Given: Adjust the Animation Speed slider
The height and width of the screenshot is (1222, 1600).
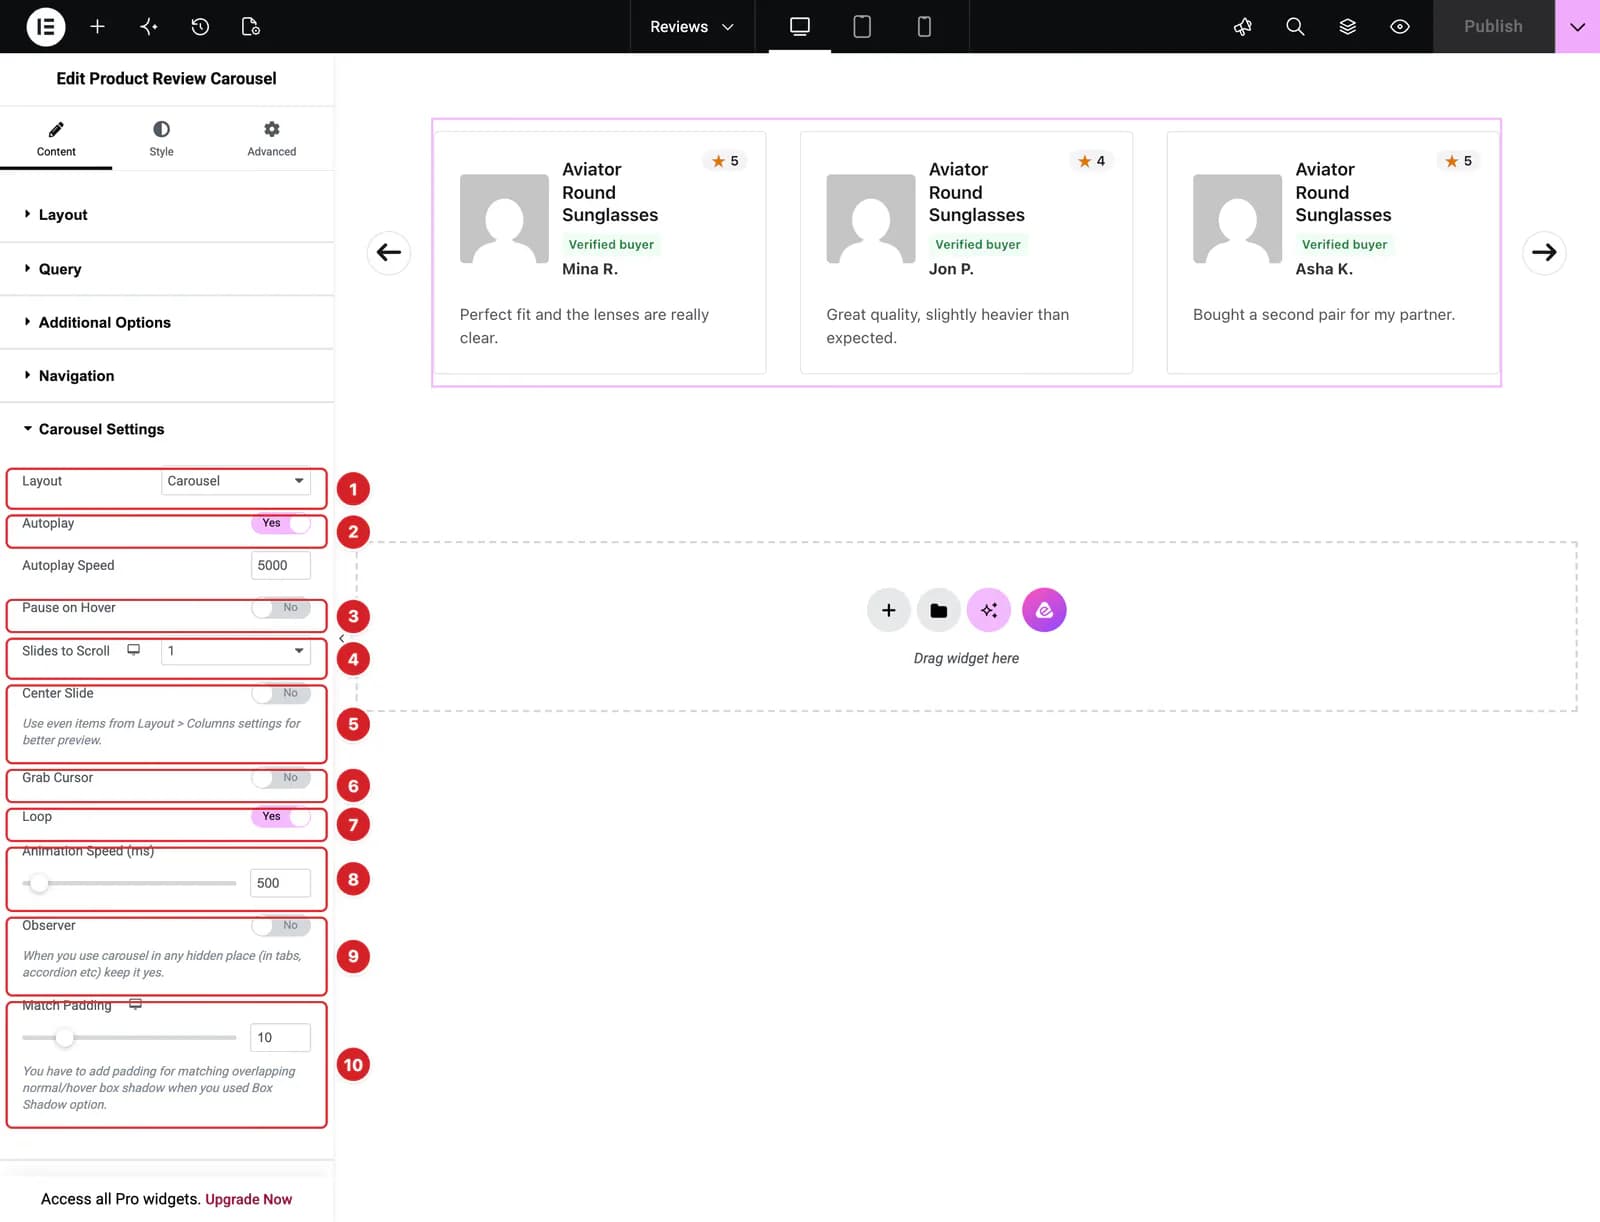Looking at the screenshot, I should tap(129, 884).
